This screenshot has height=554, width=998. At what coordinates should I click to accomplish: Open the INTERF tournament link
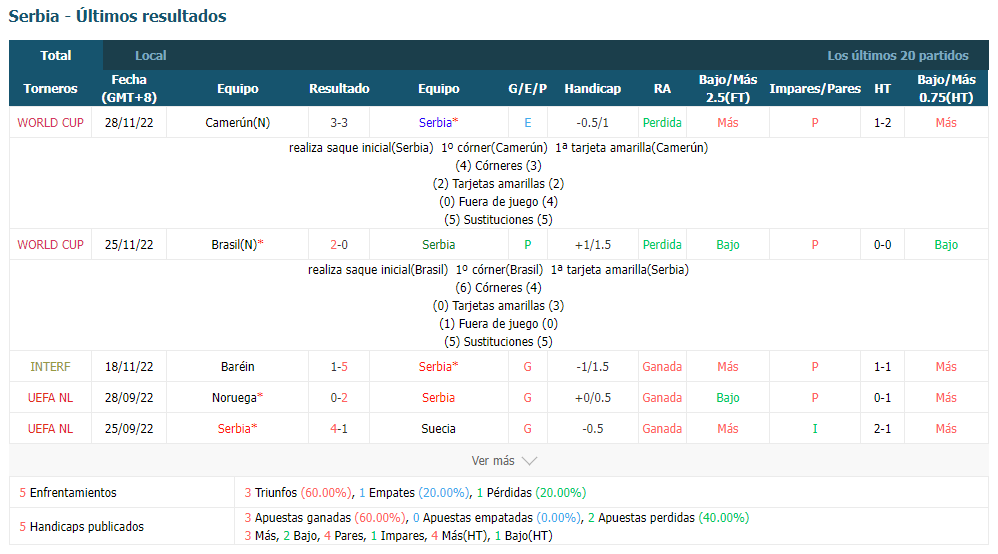[x=50, y=367]
